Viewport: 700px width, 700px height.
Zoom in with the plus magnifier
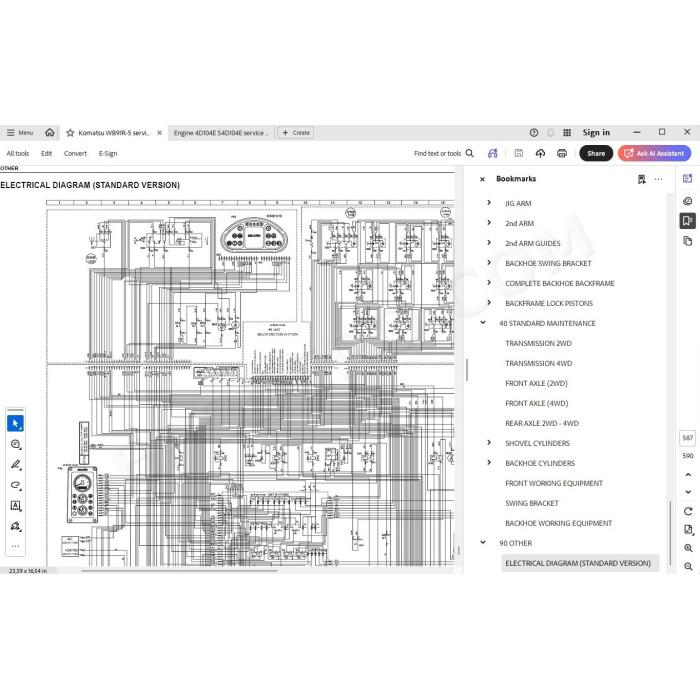[x=688, y=548]
